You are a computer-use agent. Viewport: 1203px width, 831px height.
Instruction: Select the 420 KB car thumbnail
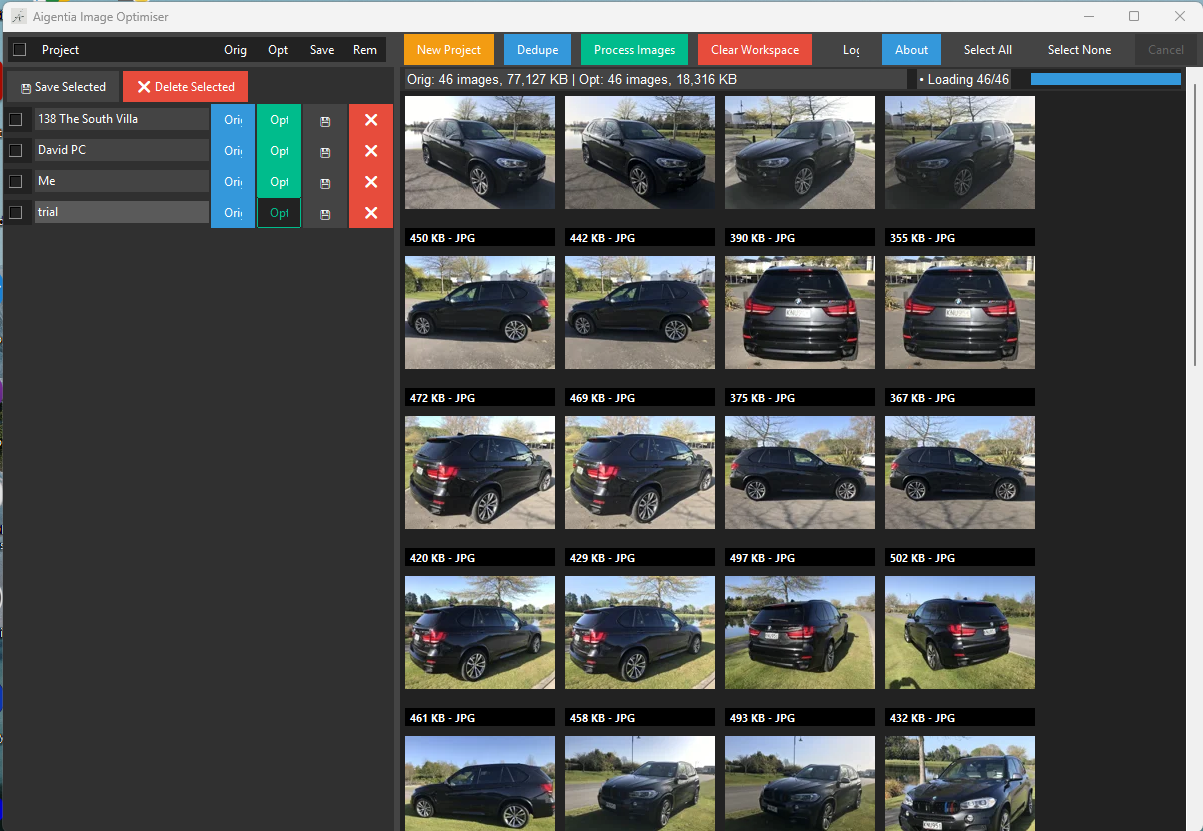480,472
